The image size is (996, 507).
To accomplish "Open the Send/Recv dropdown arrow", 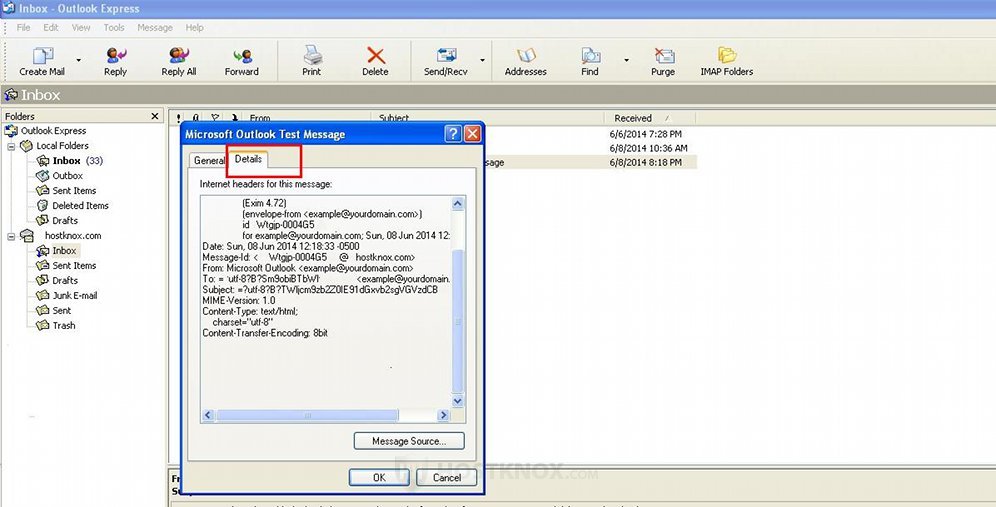I will 482,60.
